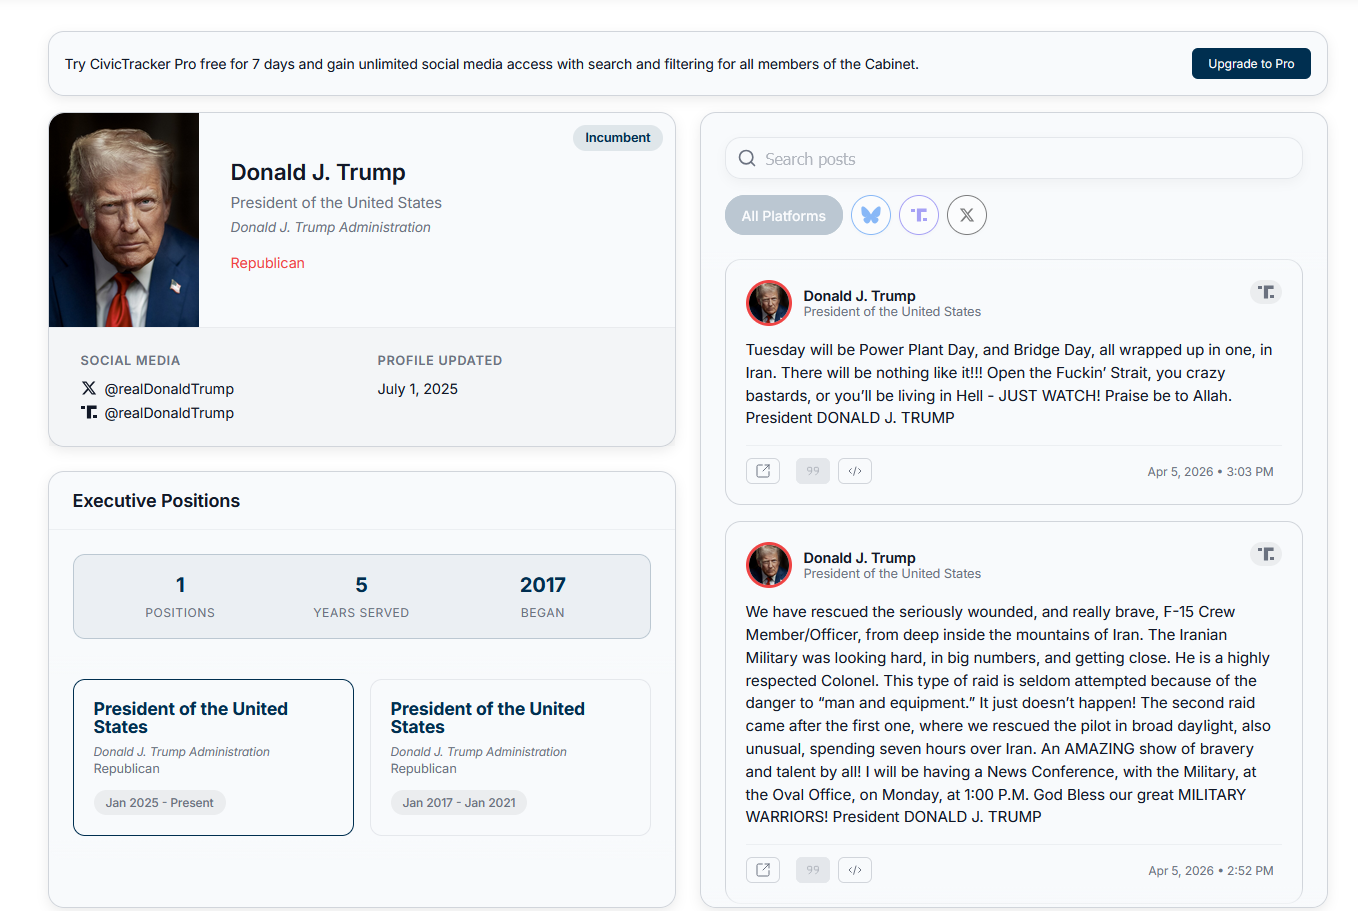Select the All Platforms filter

[783, 215]
